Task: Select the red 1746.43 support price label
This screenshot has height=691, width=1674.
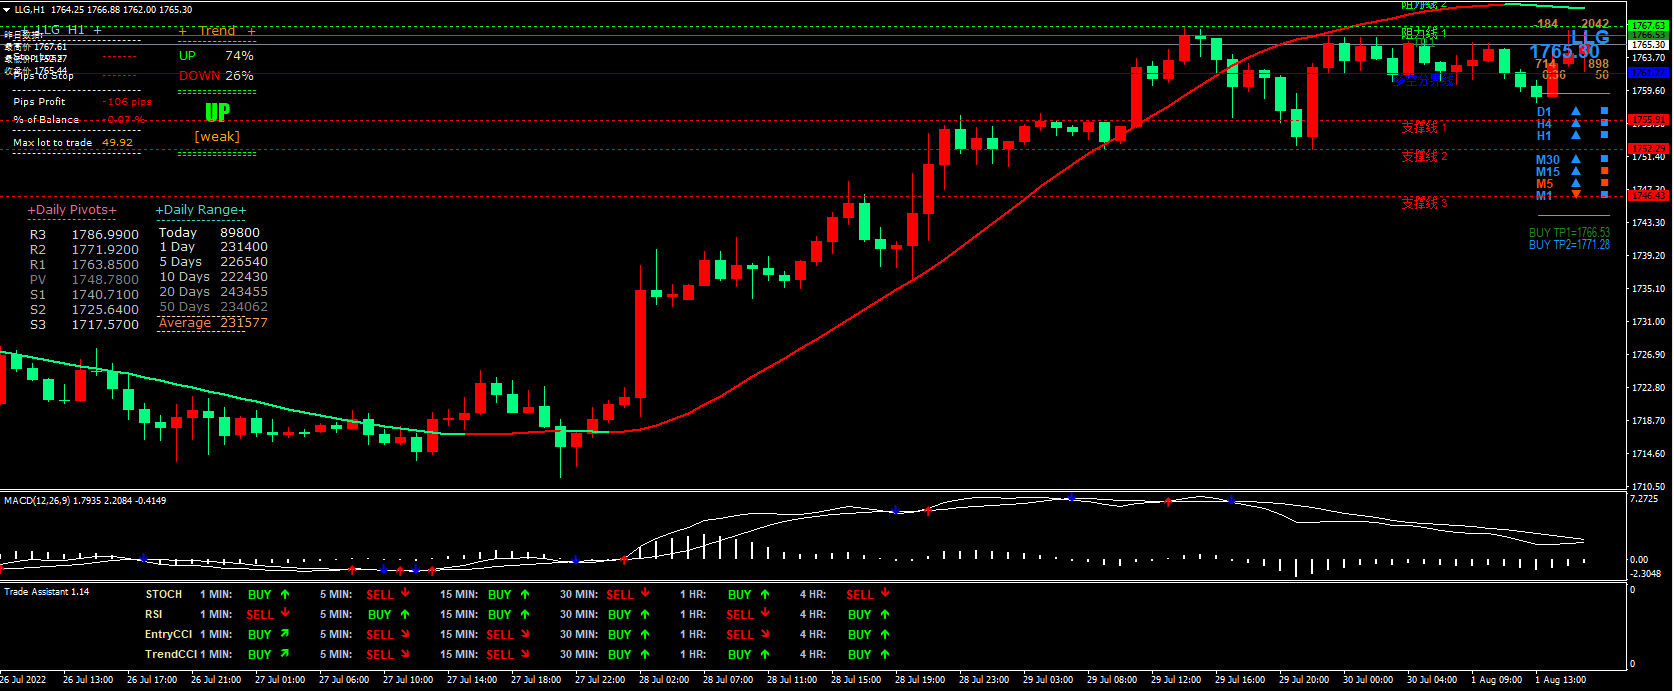Action: tap(1649, 196)
